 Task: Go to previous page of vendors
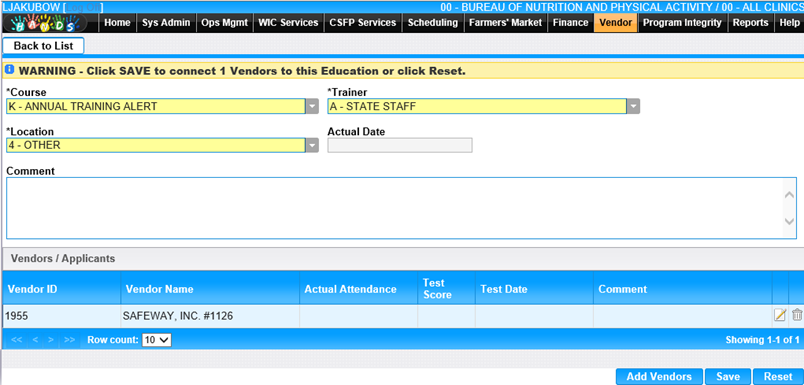35,339
